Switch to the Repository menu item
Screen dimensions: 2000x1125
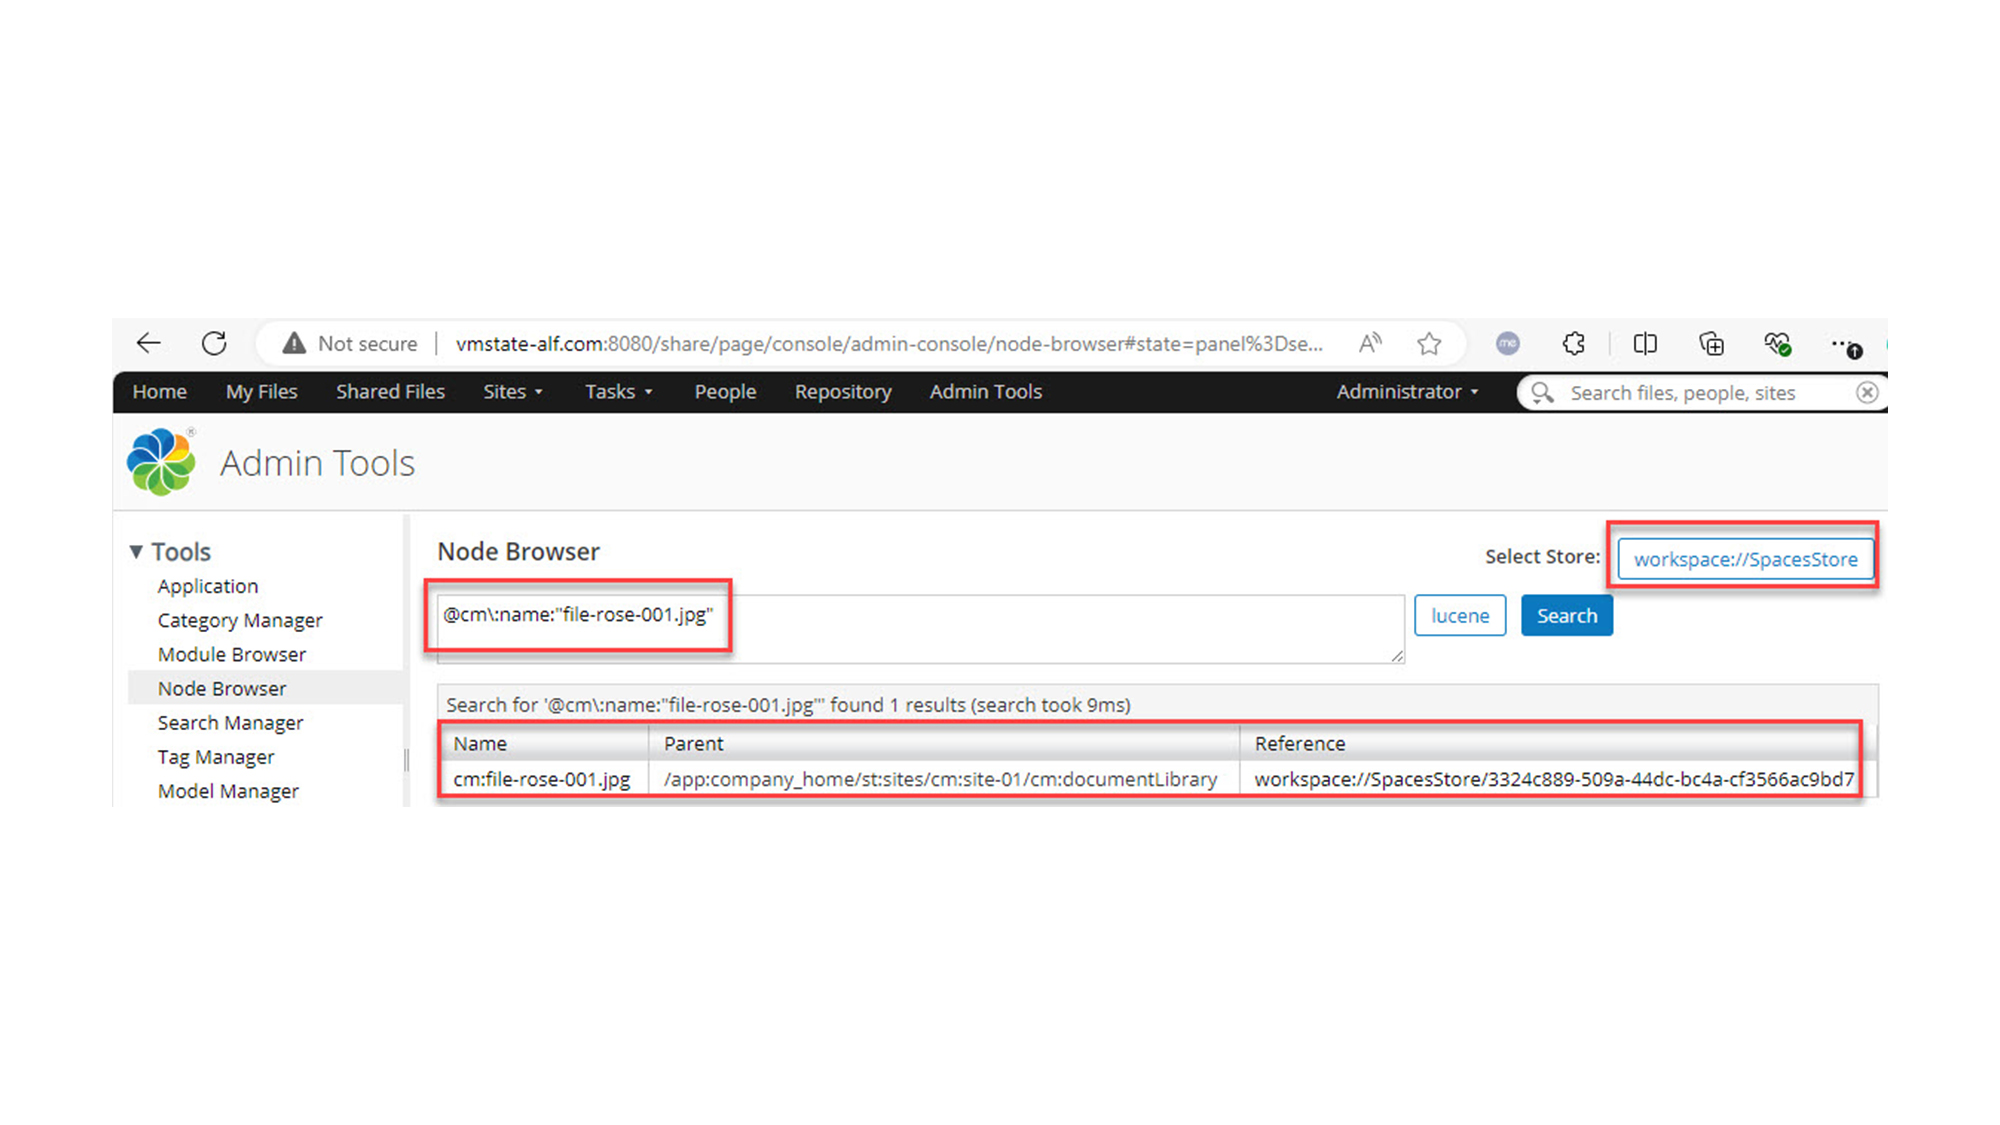coord(842,391)
